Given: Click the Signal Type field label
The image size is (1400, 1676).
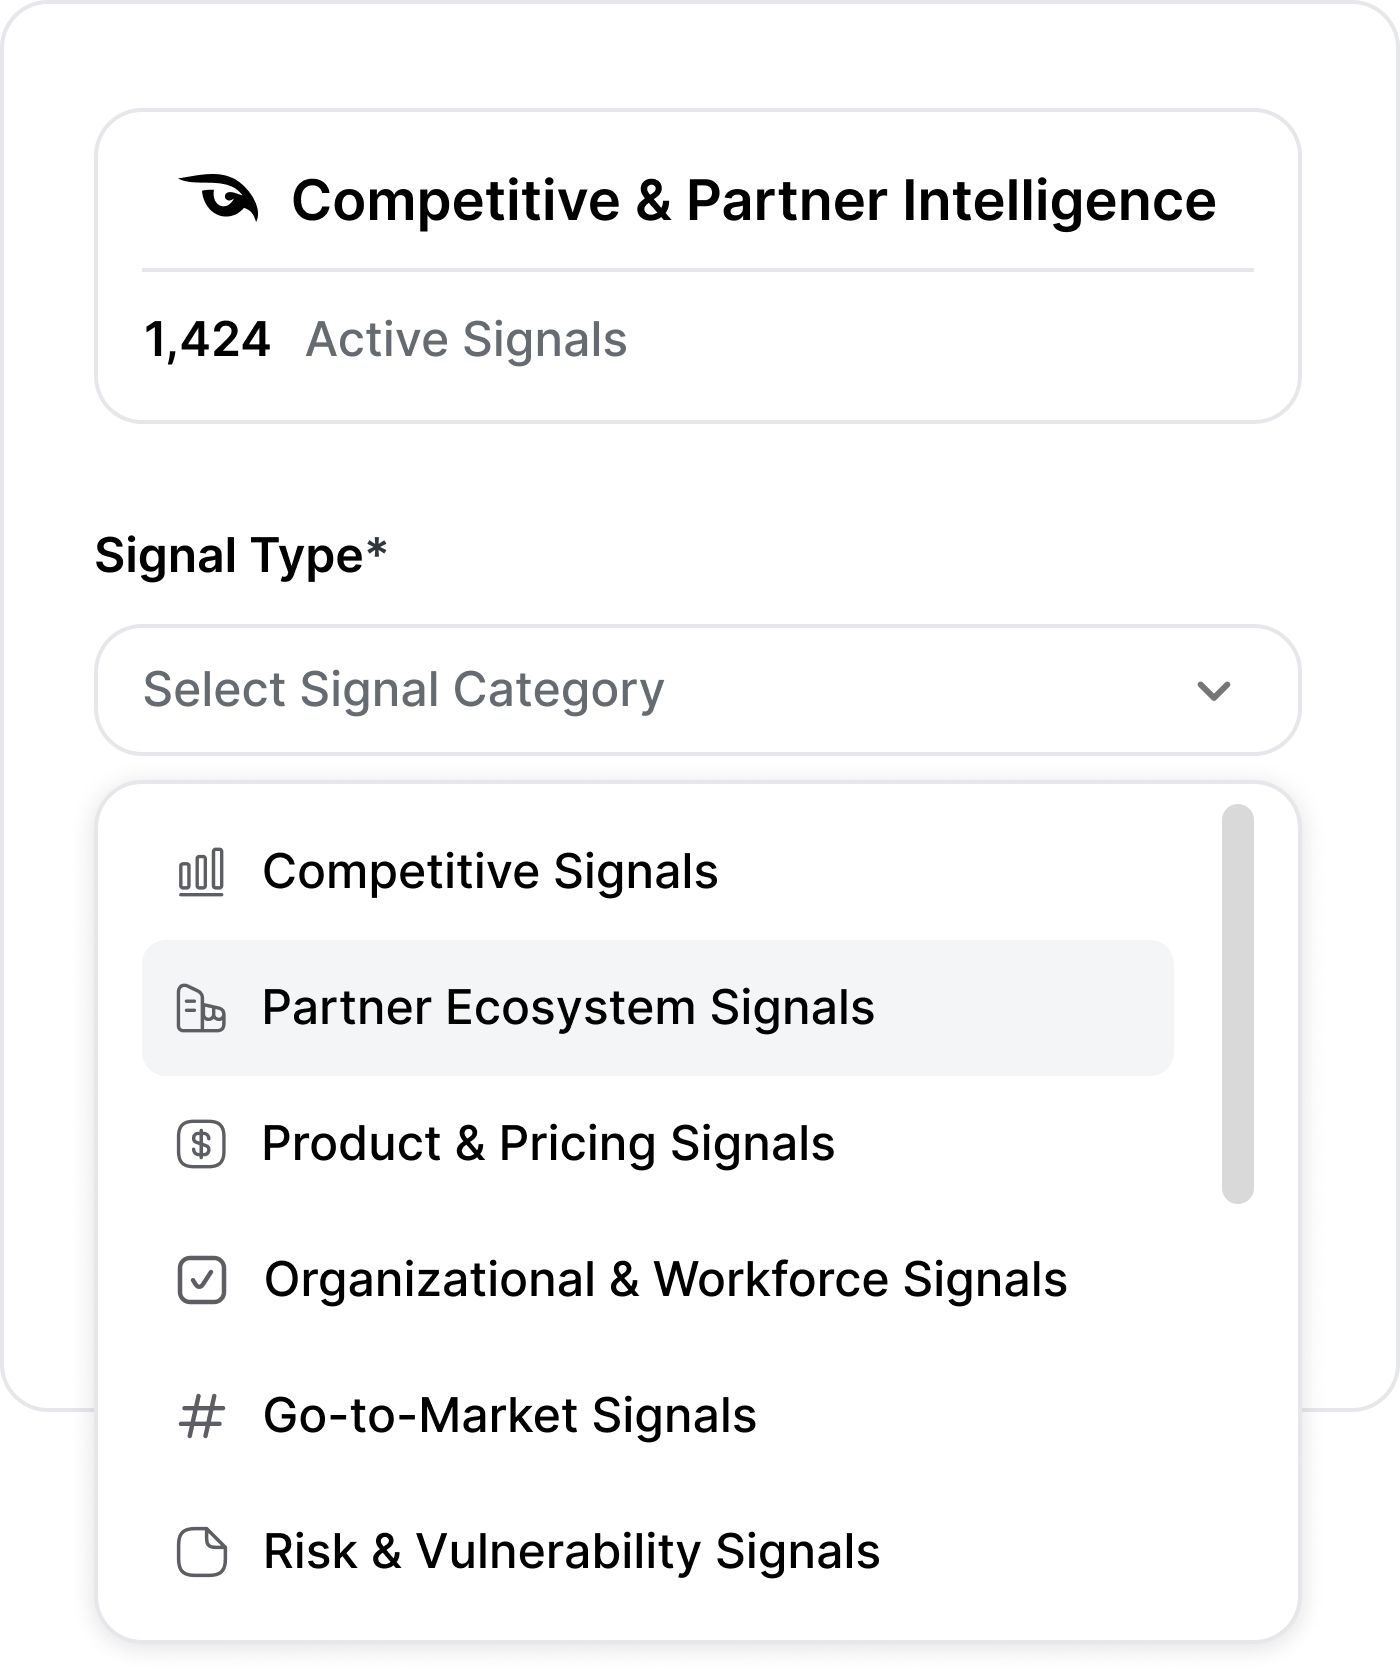Looking at the screenshot, I should tap(240, 555).
